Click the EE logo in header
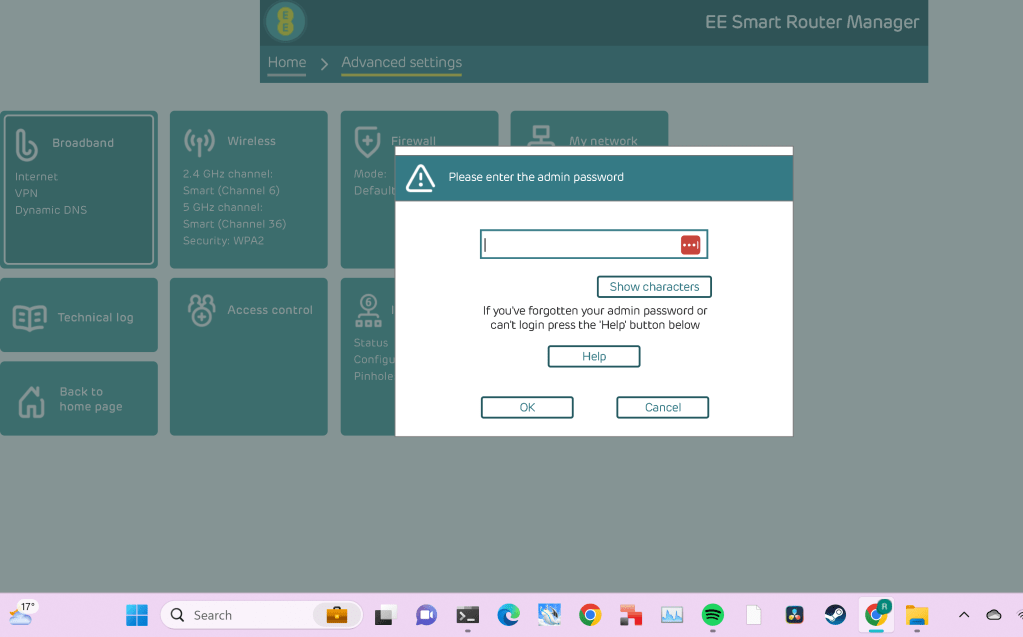Viewport: 1023px width, 637px height. (286, 22)
